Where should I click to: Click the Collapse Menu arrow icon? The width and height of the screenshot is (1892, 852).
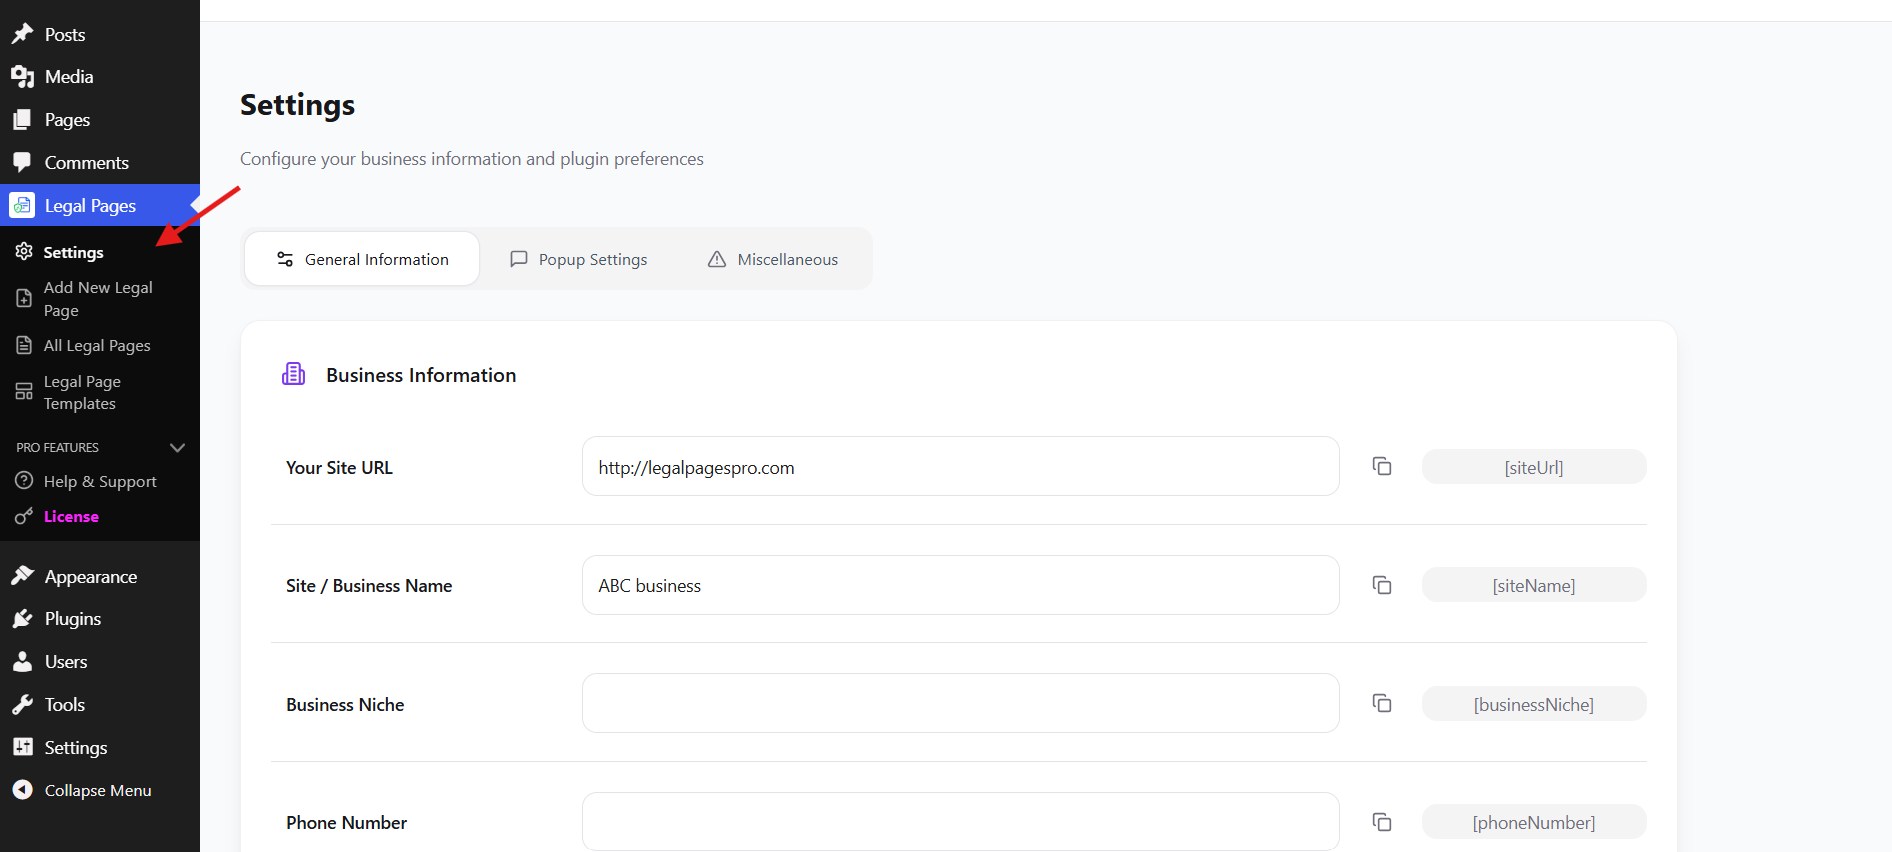click(22, 790)
